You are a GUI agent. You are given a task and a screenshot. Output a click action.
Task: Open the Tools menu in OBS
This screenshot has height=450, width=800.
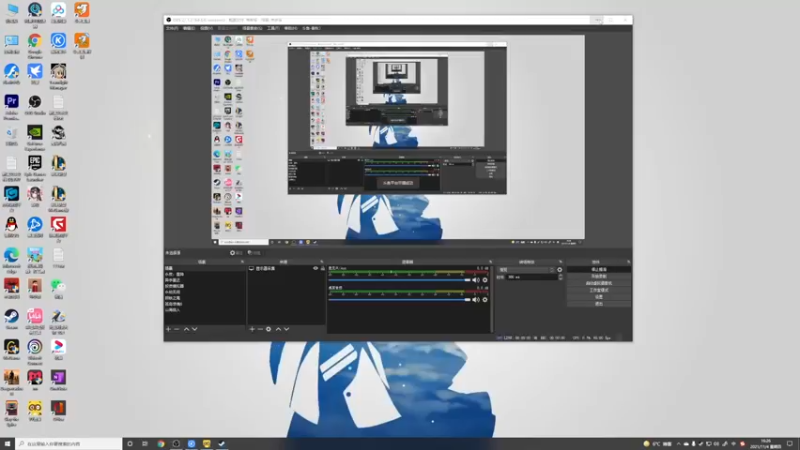(273, 29)
